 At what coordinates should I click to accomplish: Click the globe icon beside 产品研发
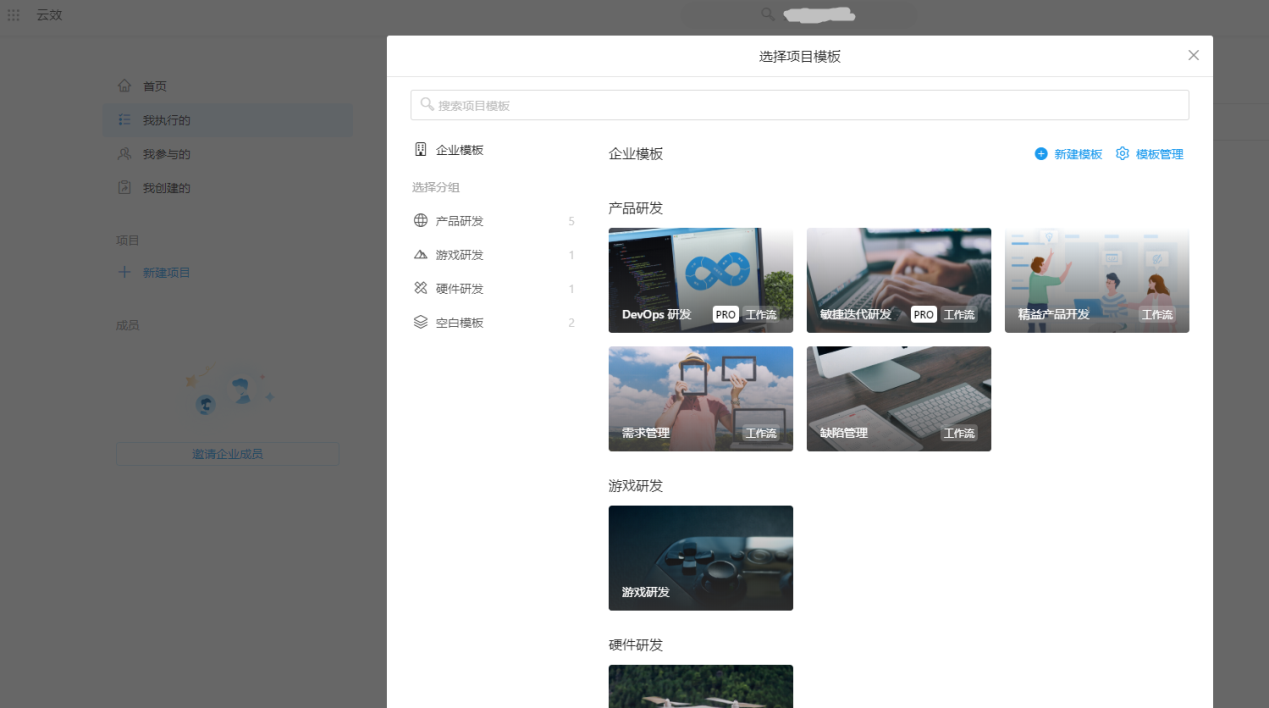pos(421,221)
